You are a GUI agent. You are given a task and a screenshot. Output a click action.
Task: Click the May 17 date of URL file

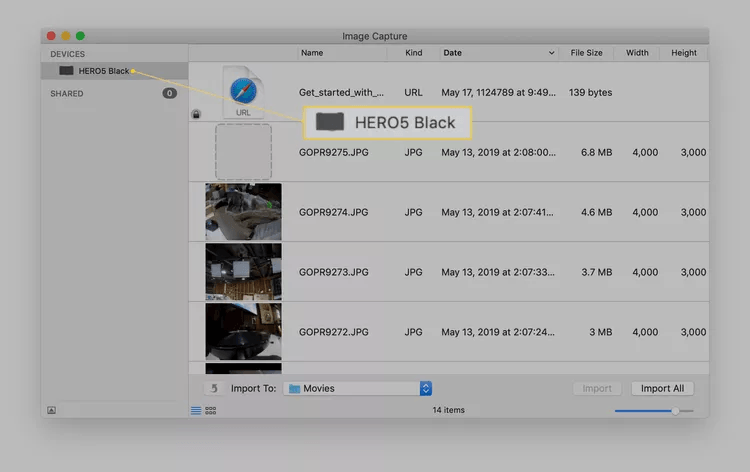click(x=498, y=92)
